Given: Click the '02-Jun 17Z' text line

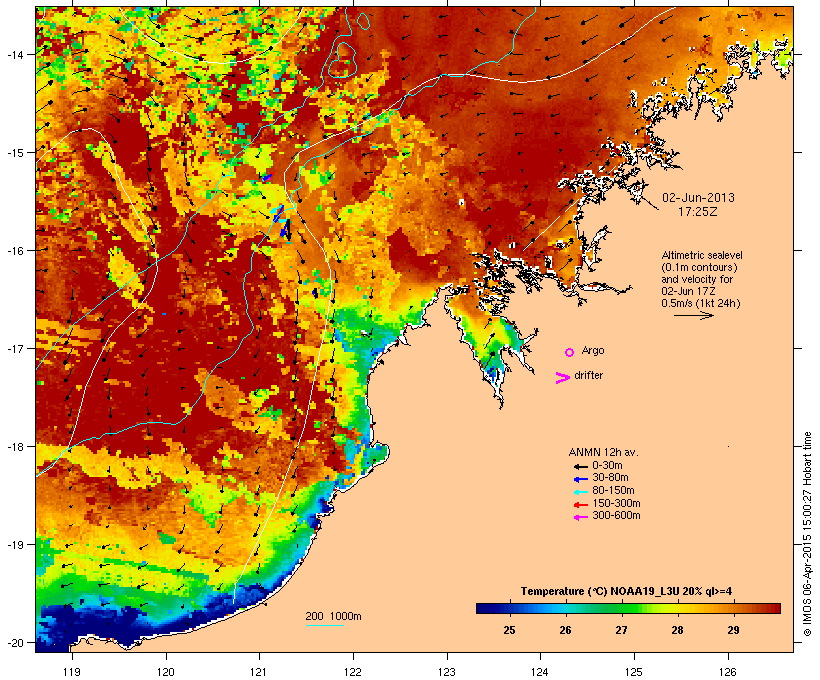Looking at the screenshot, I should tap(688, 291).
